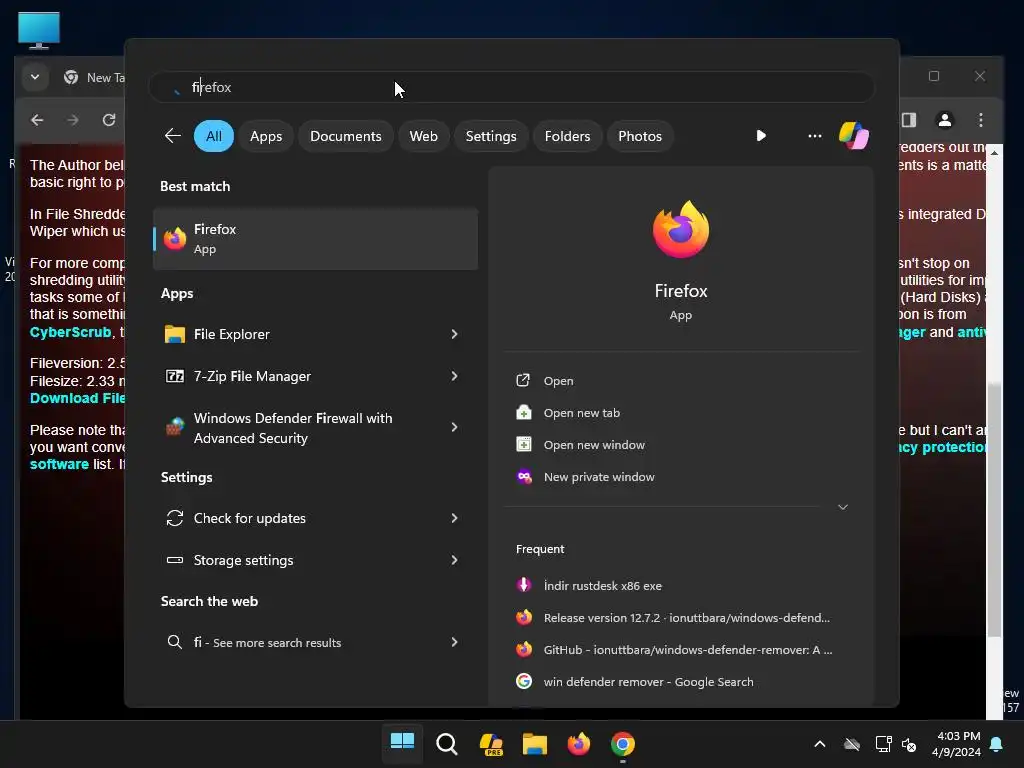Open the notifications bell icon
This screenshot has width=1024, height=768.
coord(997,744)
